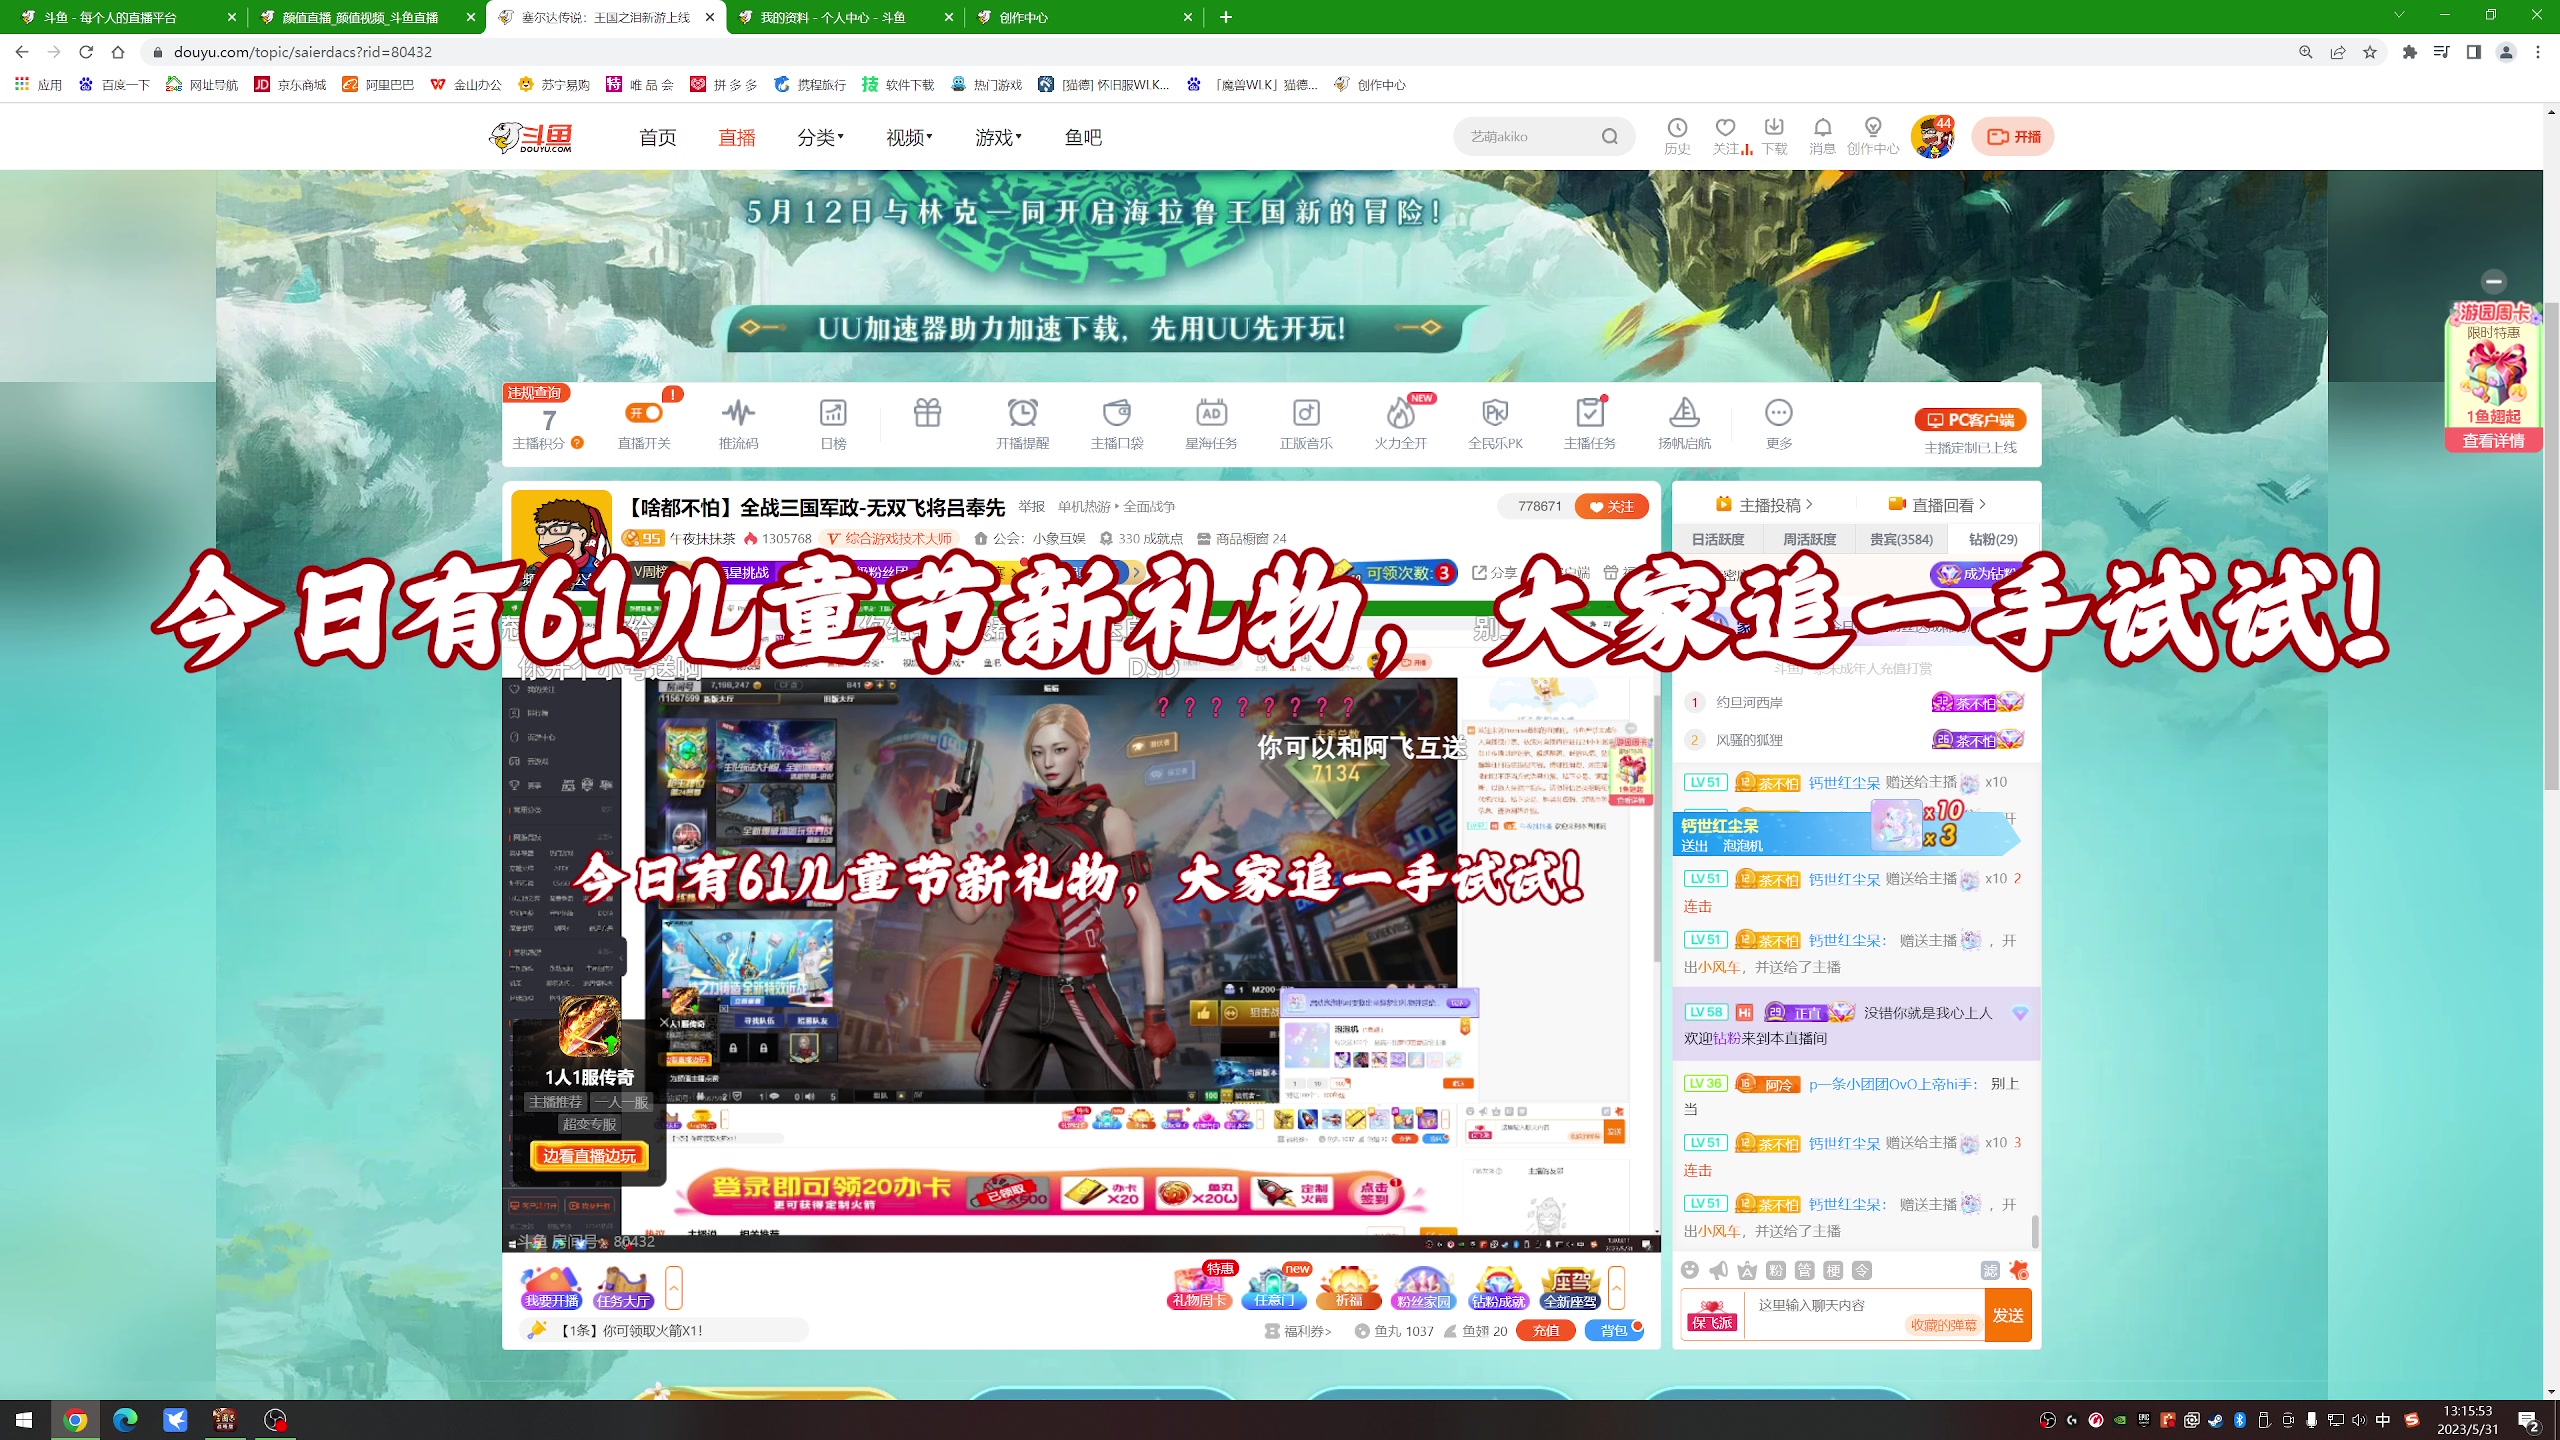Image resolution: width=2560 pixels, height=1440 pixels.
Task: Click the gift box icon in anchor toolbar
Action: (927, 412)
